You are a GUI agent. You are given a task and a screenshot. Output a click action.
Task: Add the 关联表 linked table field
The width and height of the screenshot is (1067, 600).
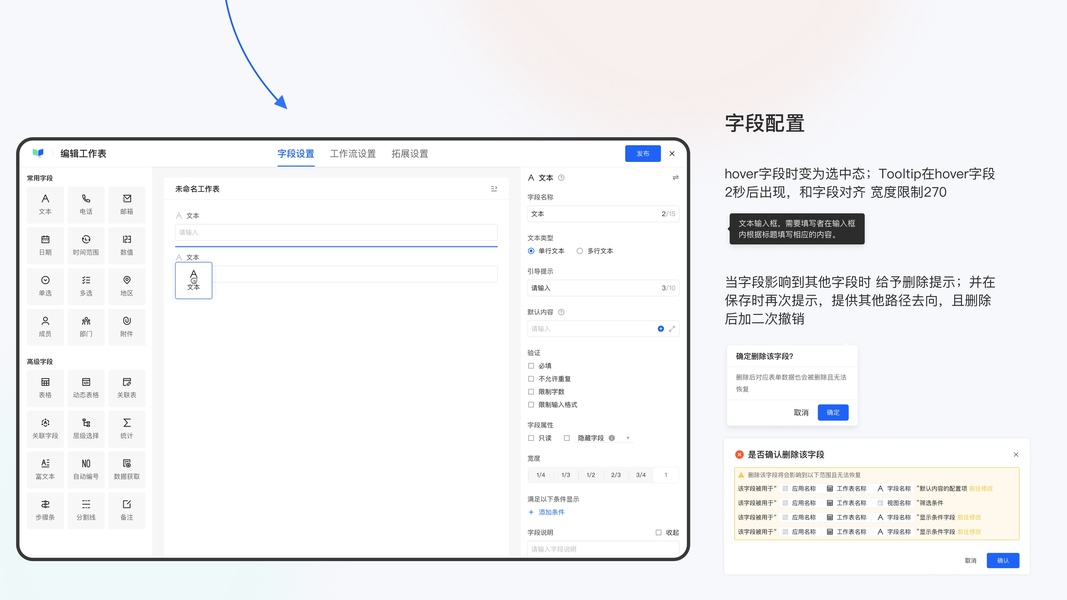coord(127,388)
